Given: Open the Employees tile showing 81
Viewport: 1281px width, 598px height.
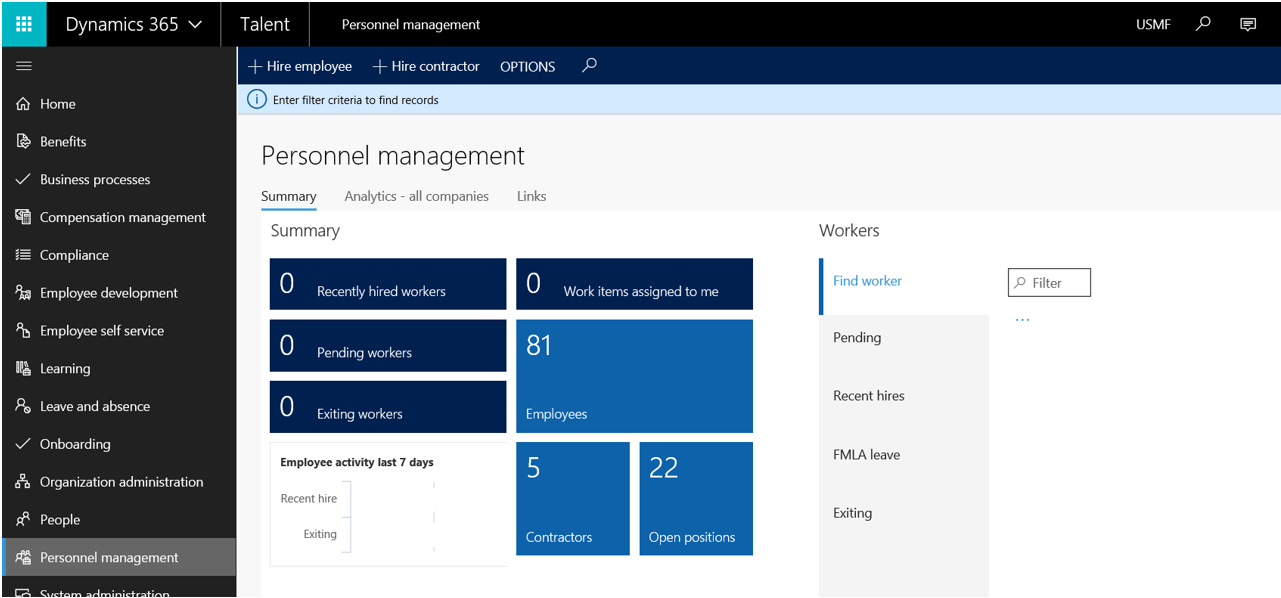Looking at the screenshot, I should (635, 376).
